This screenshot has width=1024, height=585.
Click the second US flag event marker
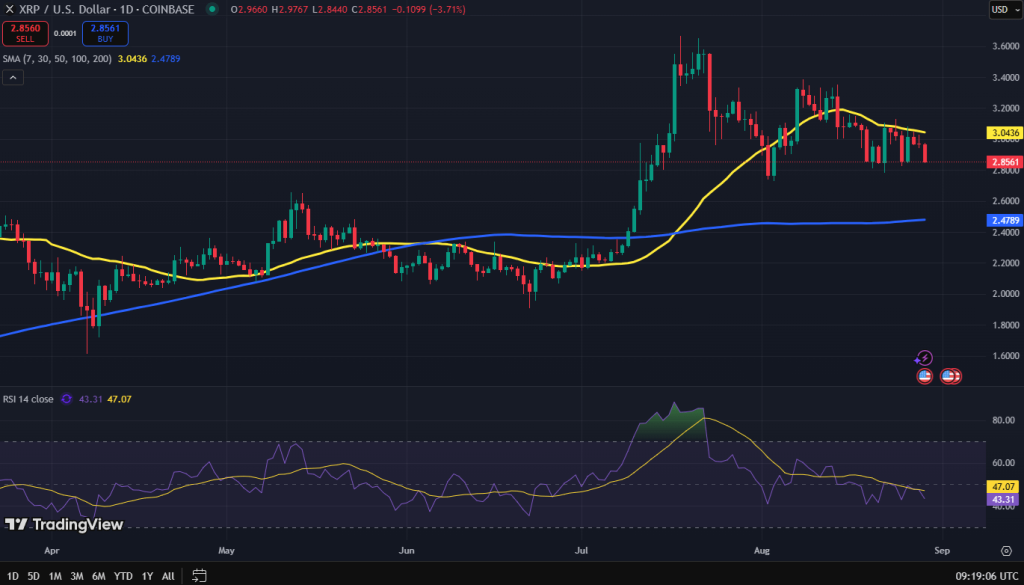point(948,375)
